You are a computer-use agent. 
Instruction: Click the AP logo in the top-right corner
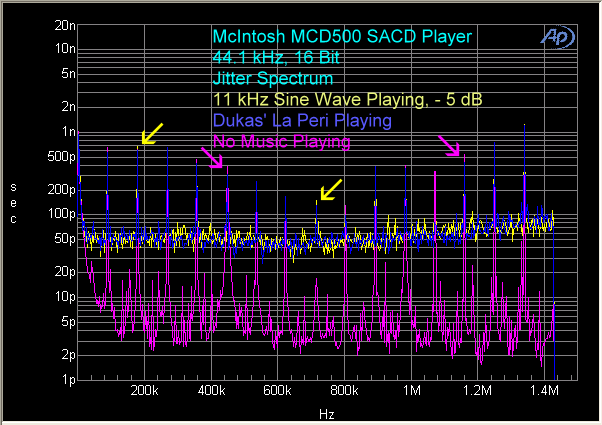point(549,35)
